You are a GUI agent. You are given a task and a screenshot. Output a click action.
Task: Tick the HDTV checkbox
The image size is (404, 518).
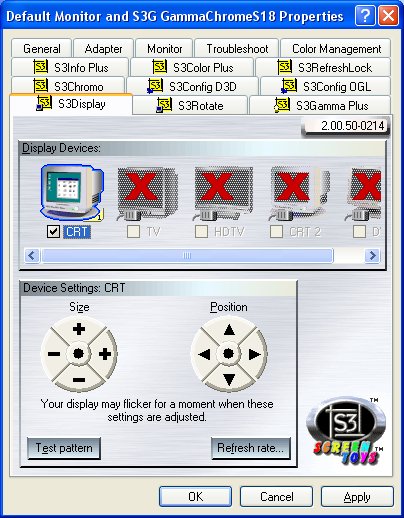point(201,231)
